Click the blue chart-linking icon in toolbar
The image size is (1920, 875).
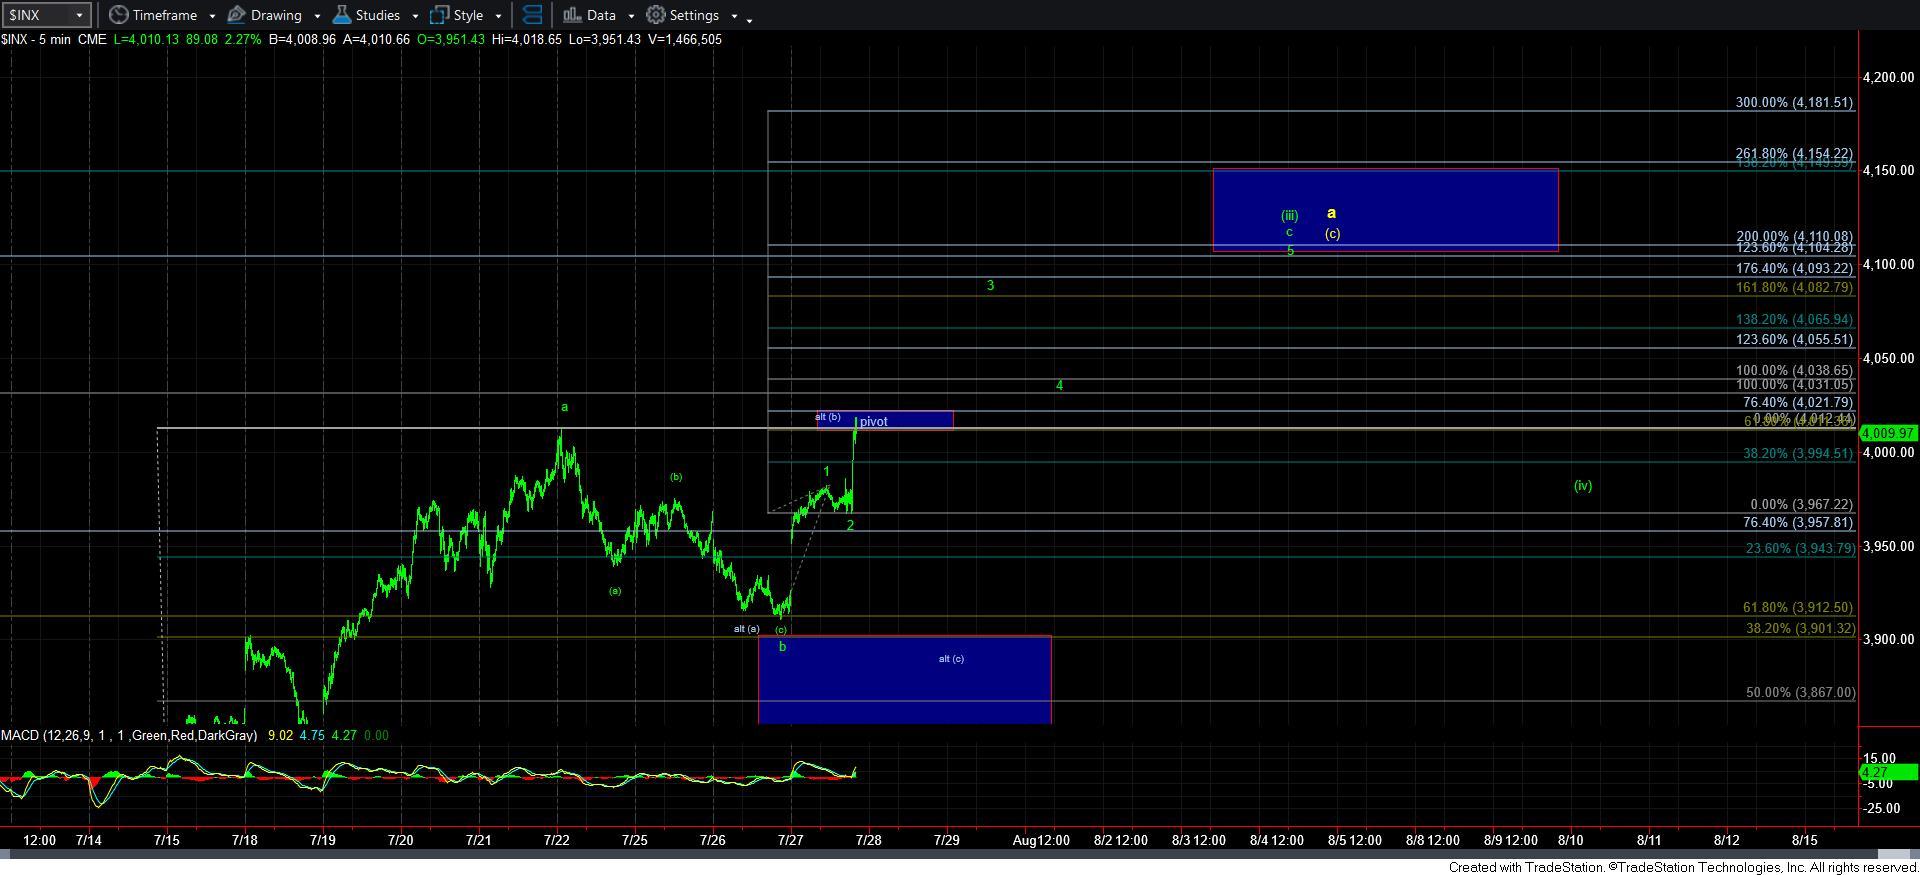(x=532, y=15)
